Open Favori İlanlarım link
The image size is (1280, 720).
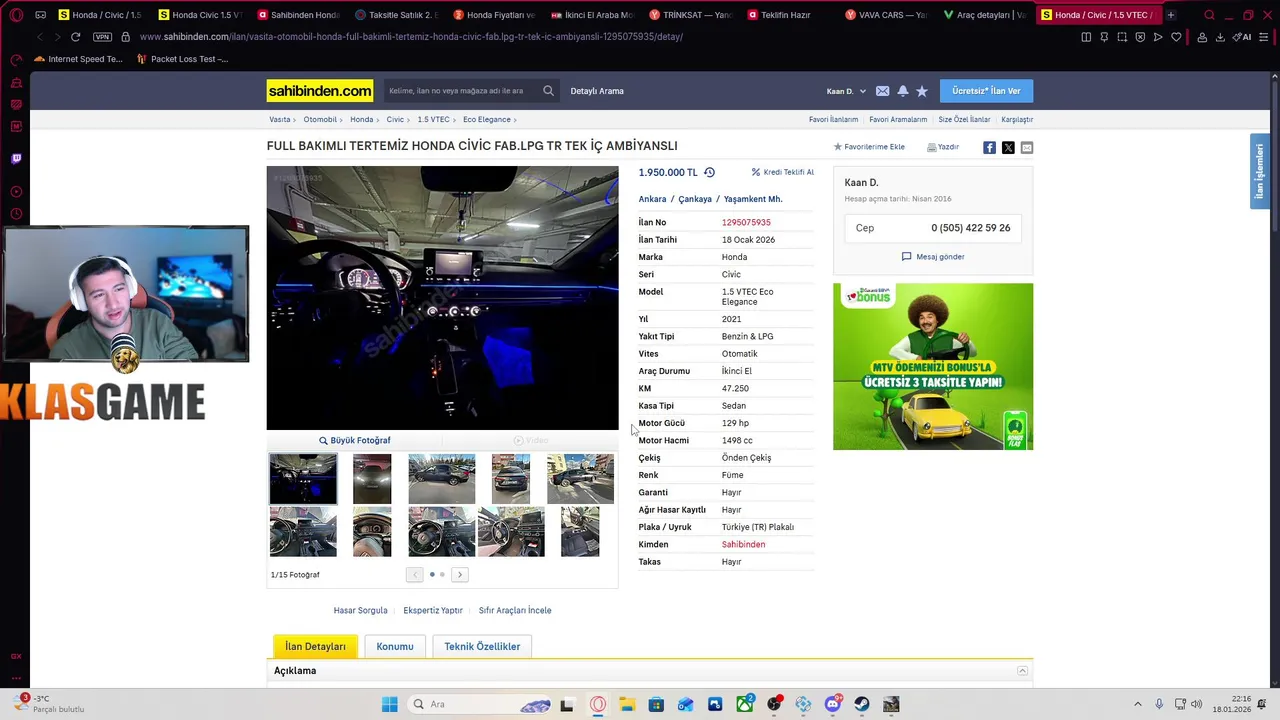(x=833, y=119)
